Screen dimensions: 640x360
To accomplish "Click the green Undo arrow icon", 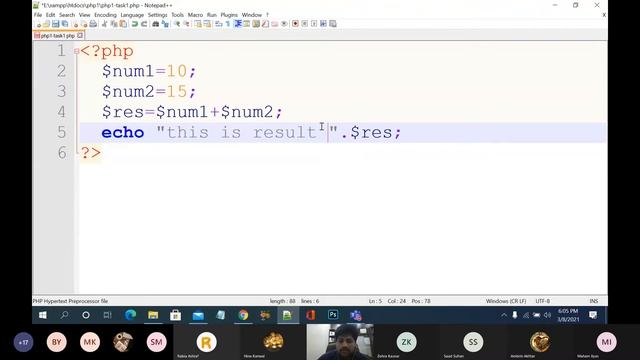I will [x=134, y=24].
